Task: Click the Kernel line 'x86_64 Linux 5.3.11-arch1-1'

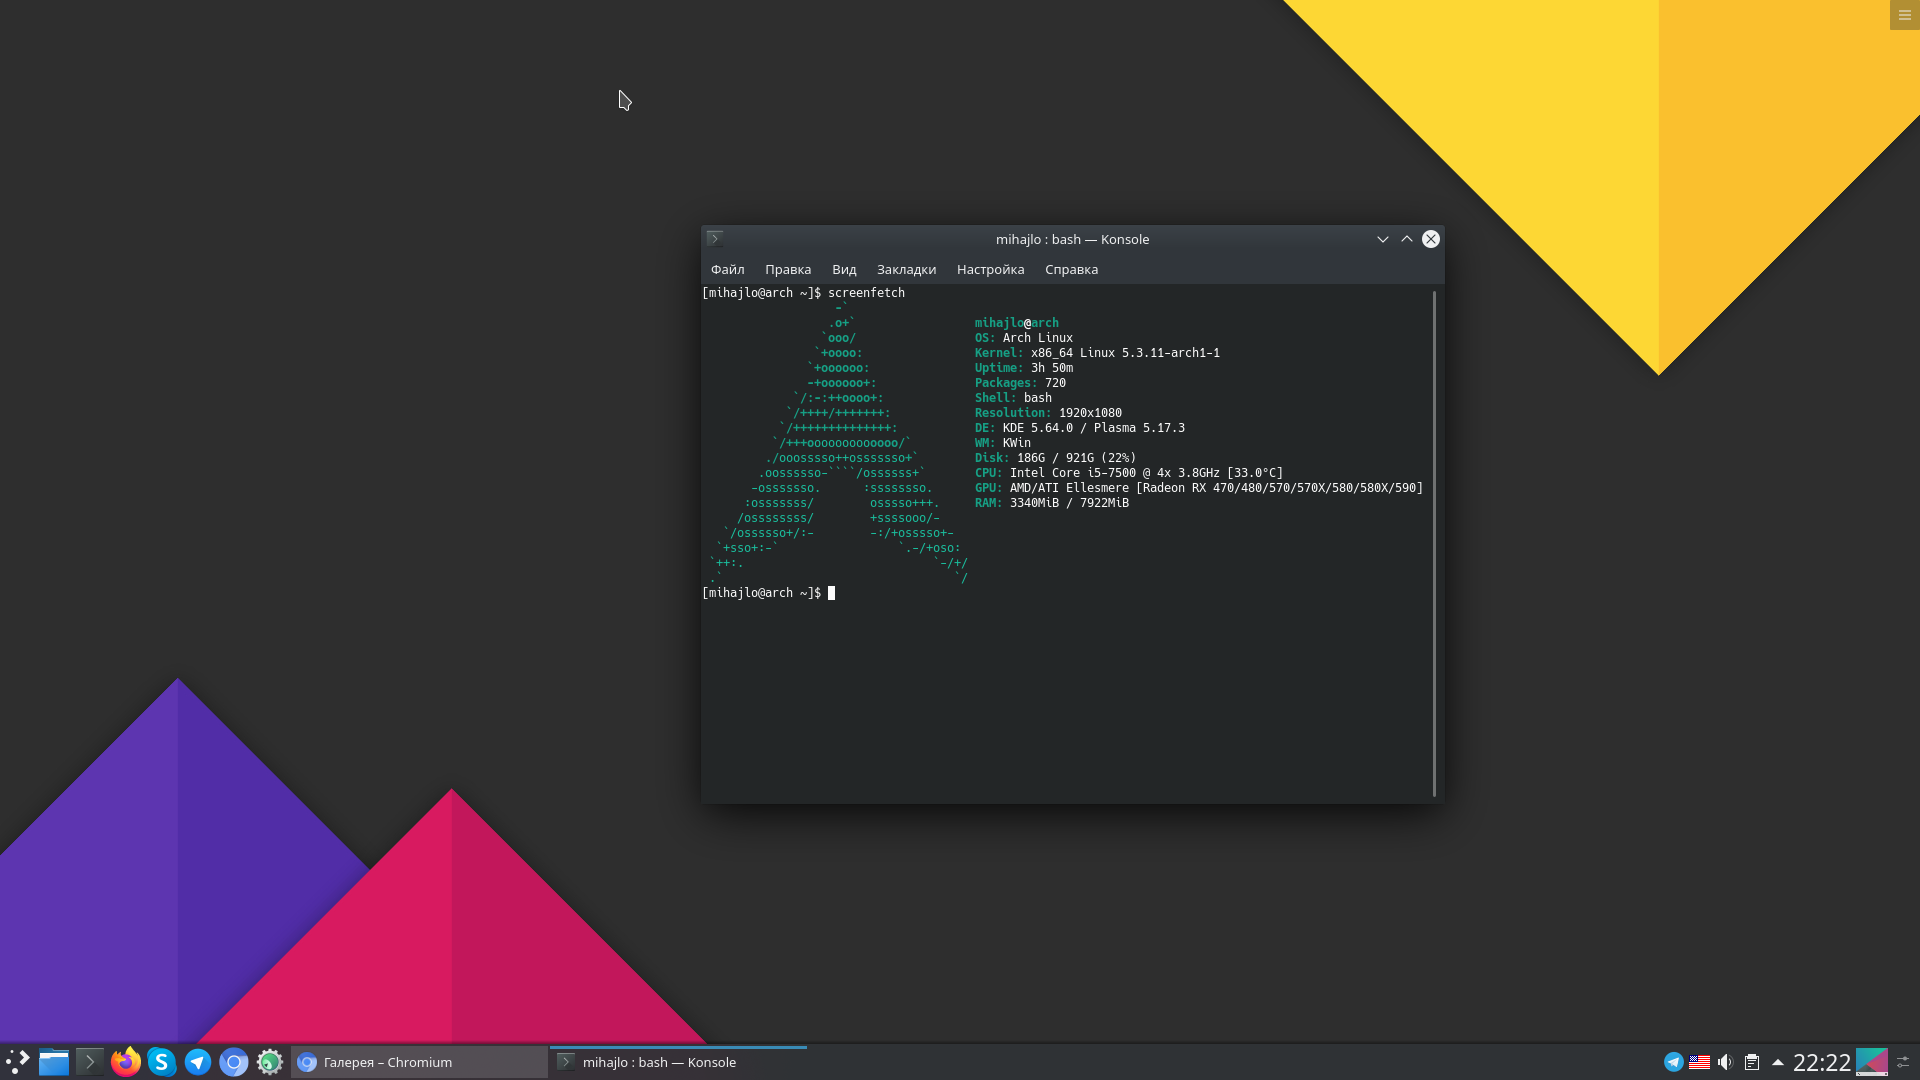Action: click(x=1097, y=353)
